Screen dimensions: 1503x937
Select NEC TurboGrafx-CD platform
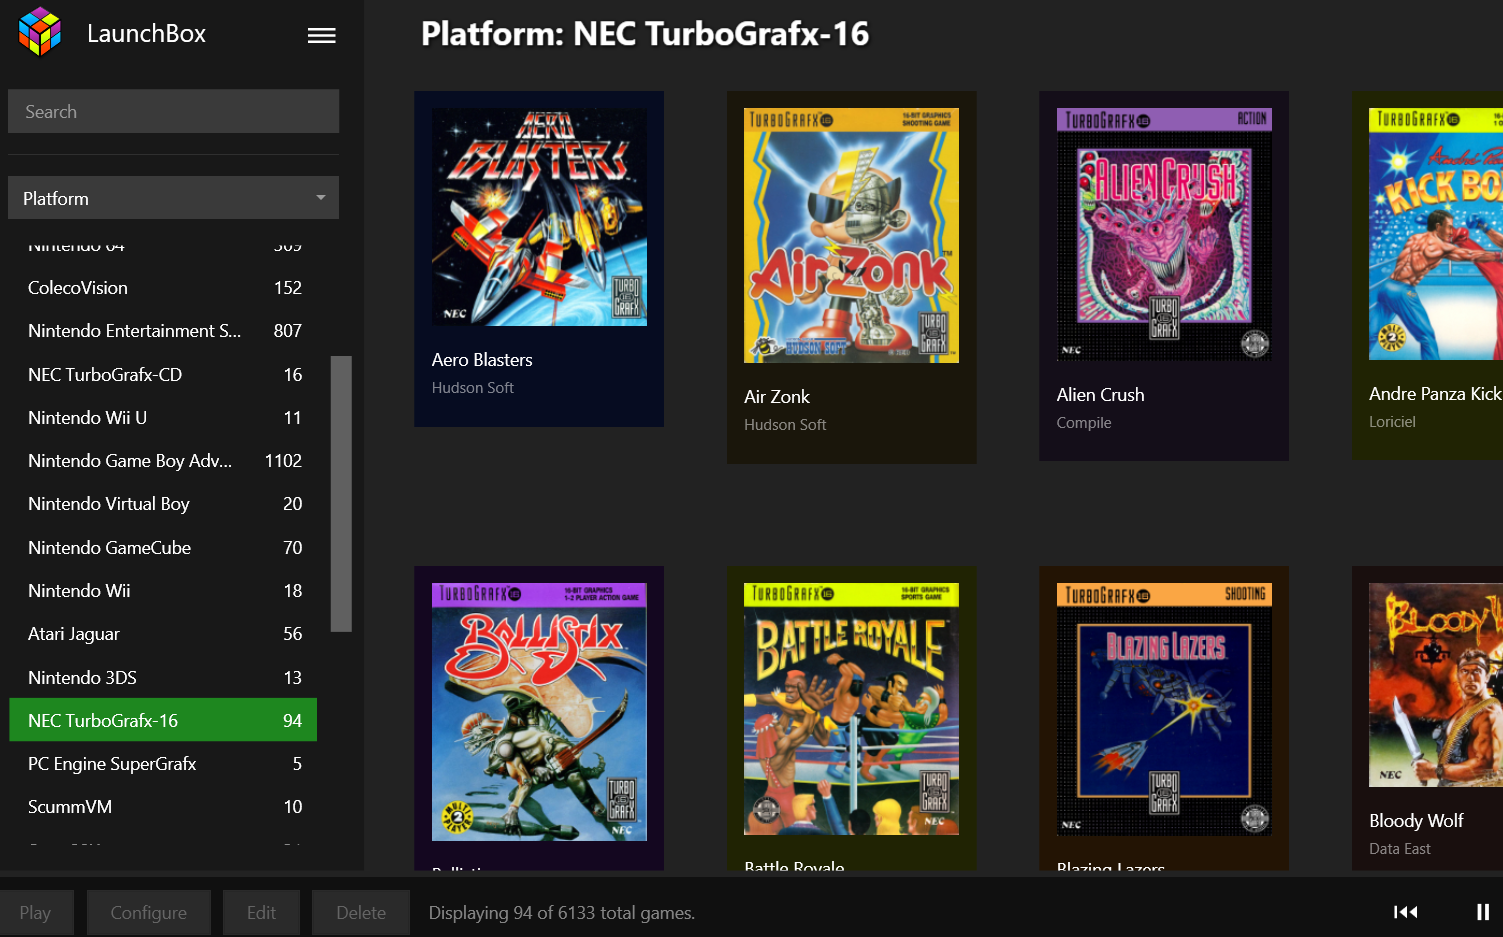pos(163,375)
